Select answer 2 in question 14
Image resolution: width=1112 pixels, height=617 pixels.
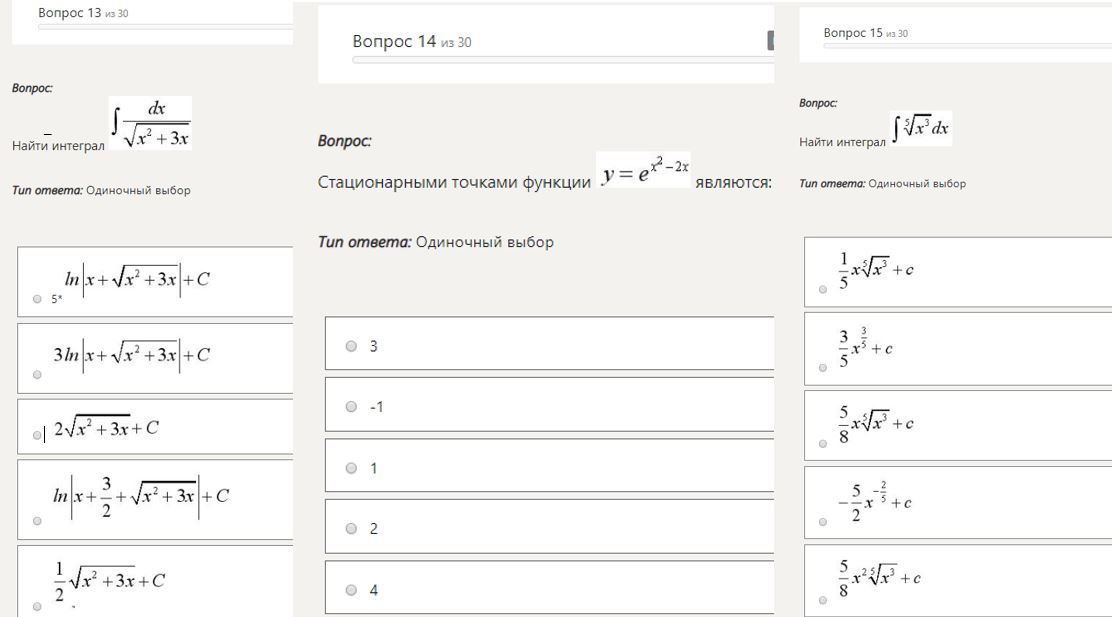[351, 529]
